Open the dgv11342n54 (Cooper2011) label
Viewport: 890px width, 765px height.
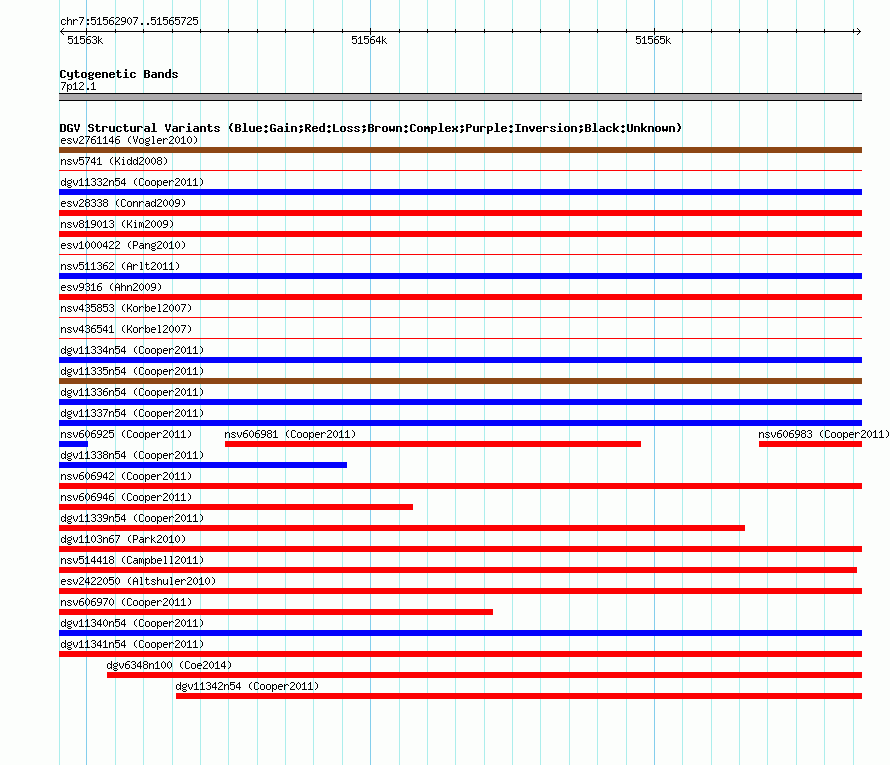247,686
